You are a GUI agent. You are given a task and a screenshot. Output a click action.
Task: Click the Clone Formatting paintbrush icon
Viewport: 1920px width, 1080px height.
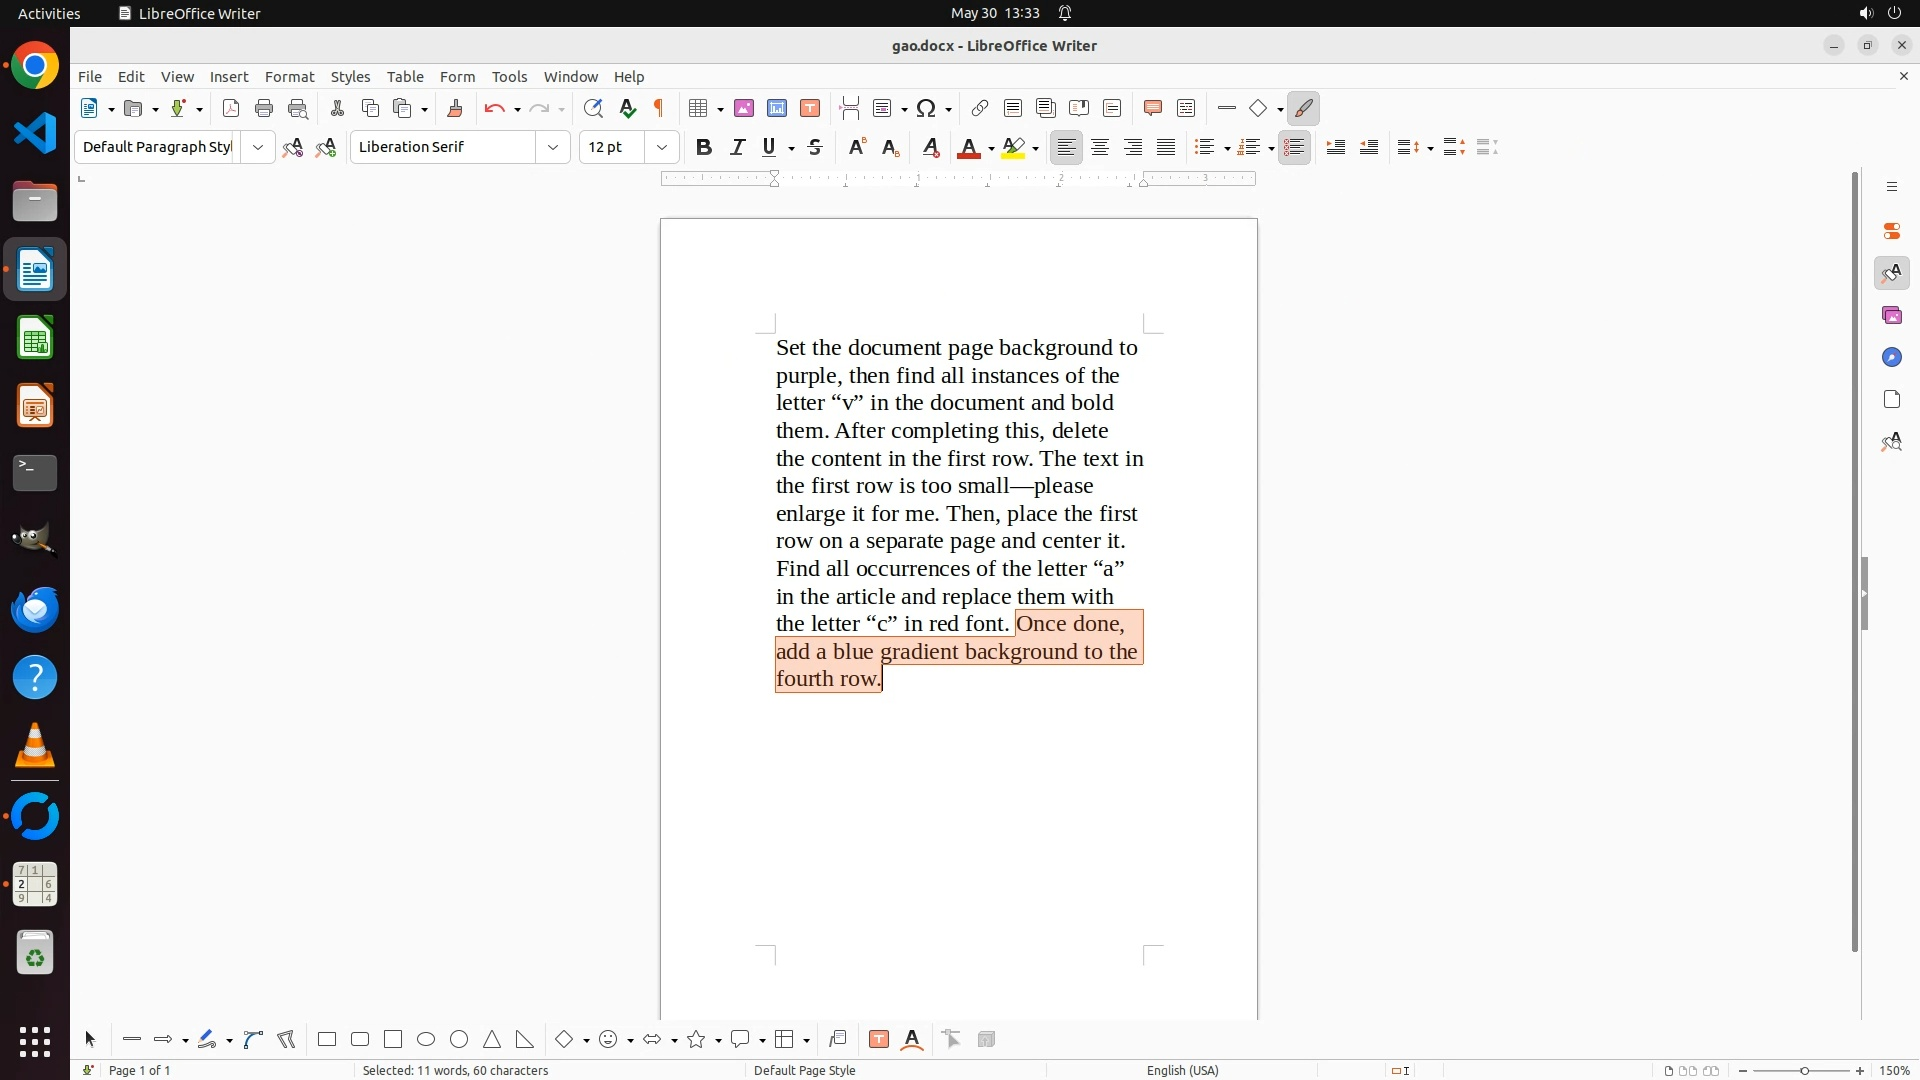pyautogui.click(x=455, y=108)
